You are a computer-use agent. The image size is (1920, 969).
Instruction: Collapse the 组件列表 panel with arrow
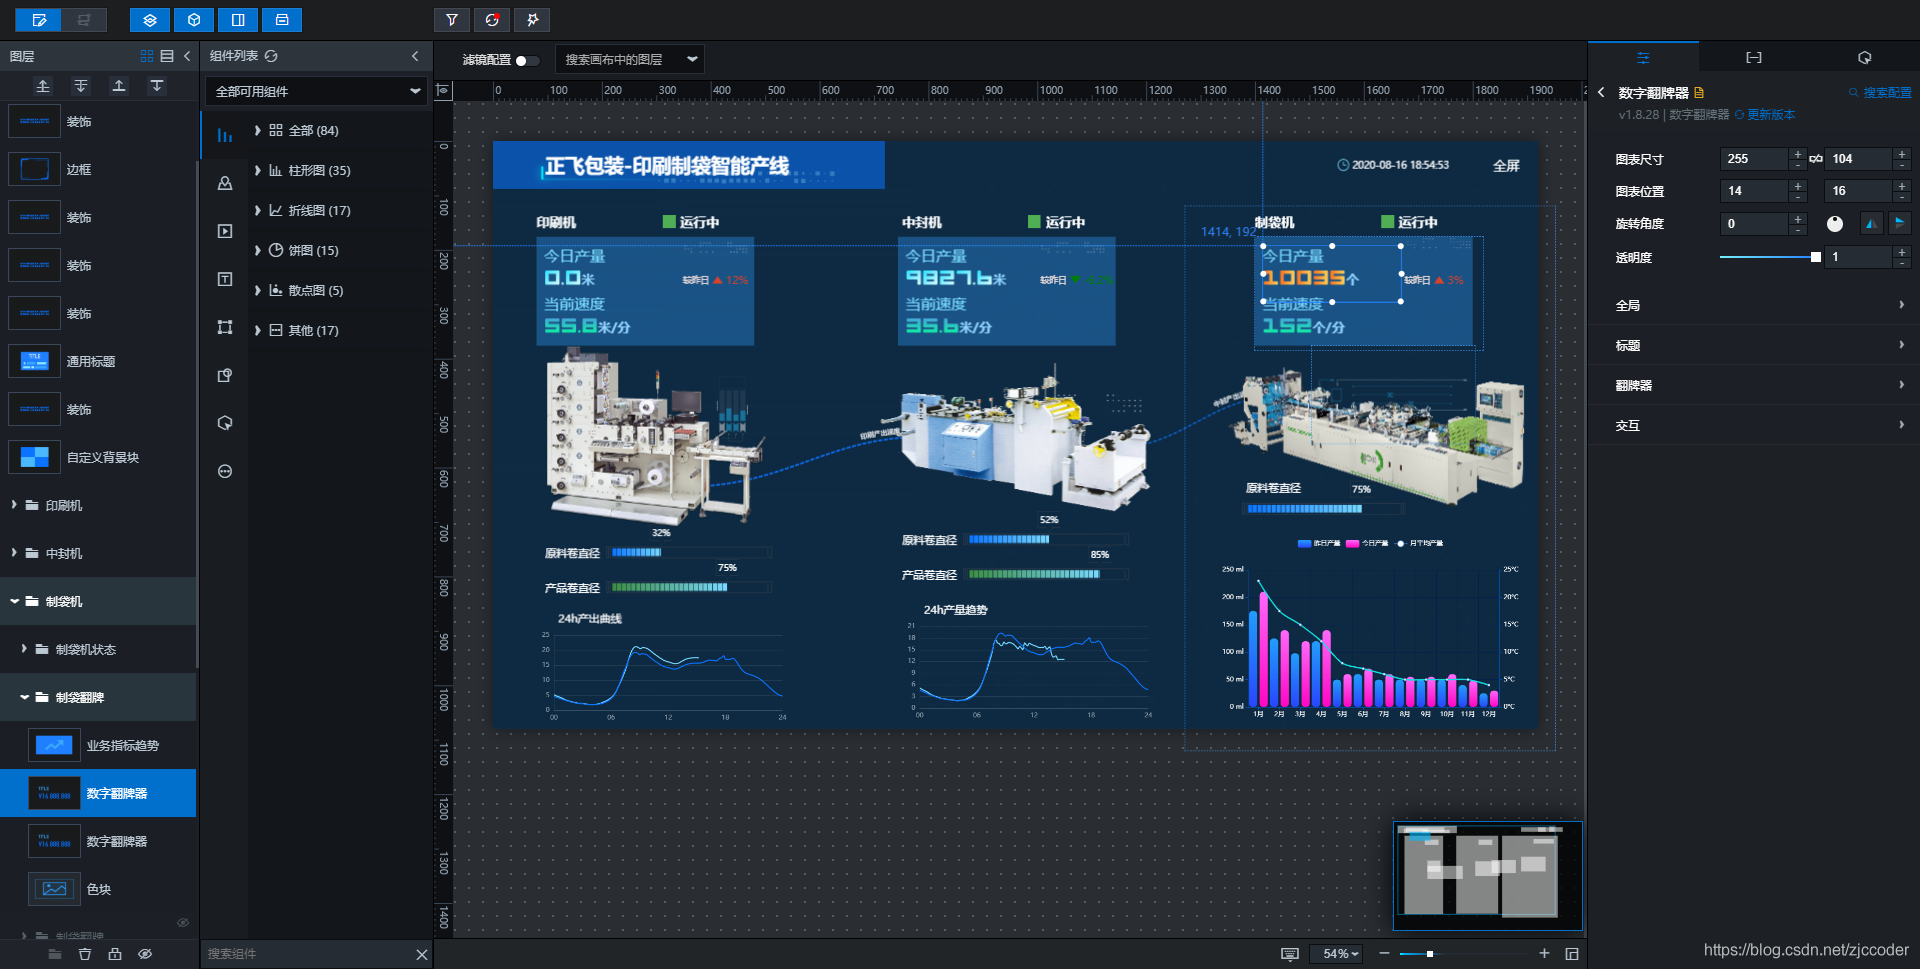(x=415, y=56)
